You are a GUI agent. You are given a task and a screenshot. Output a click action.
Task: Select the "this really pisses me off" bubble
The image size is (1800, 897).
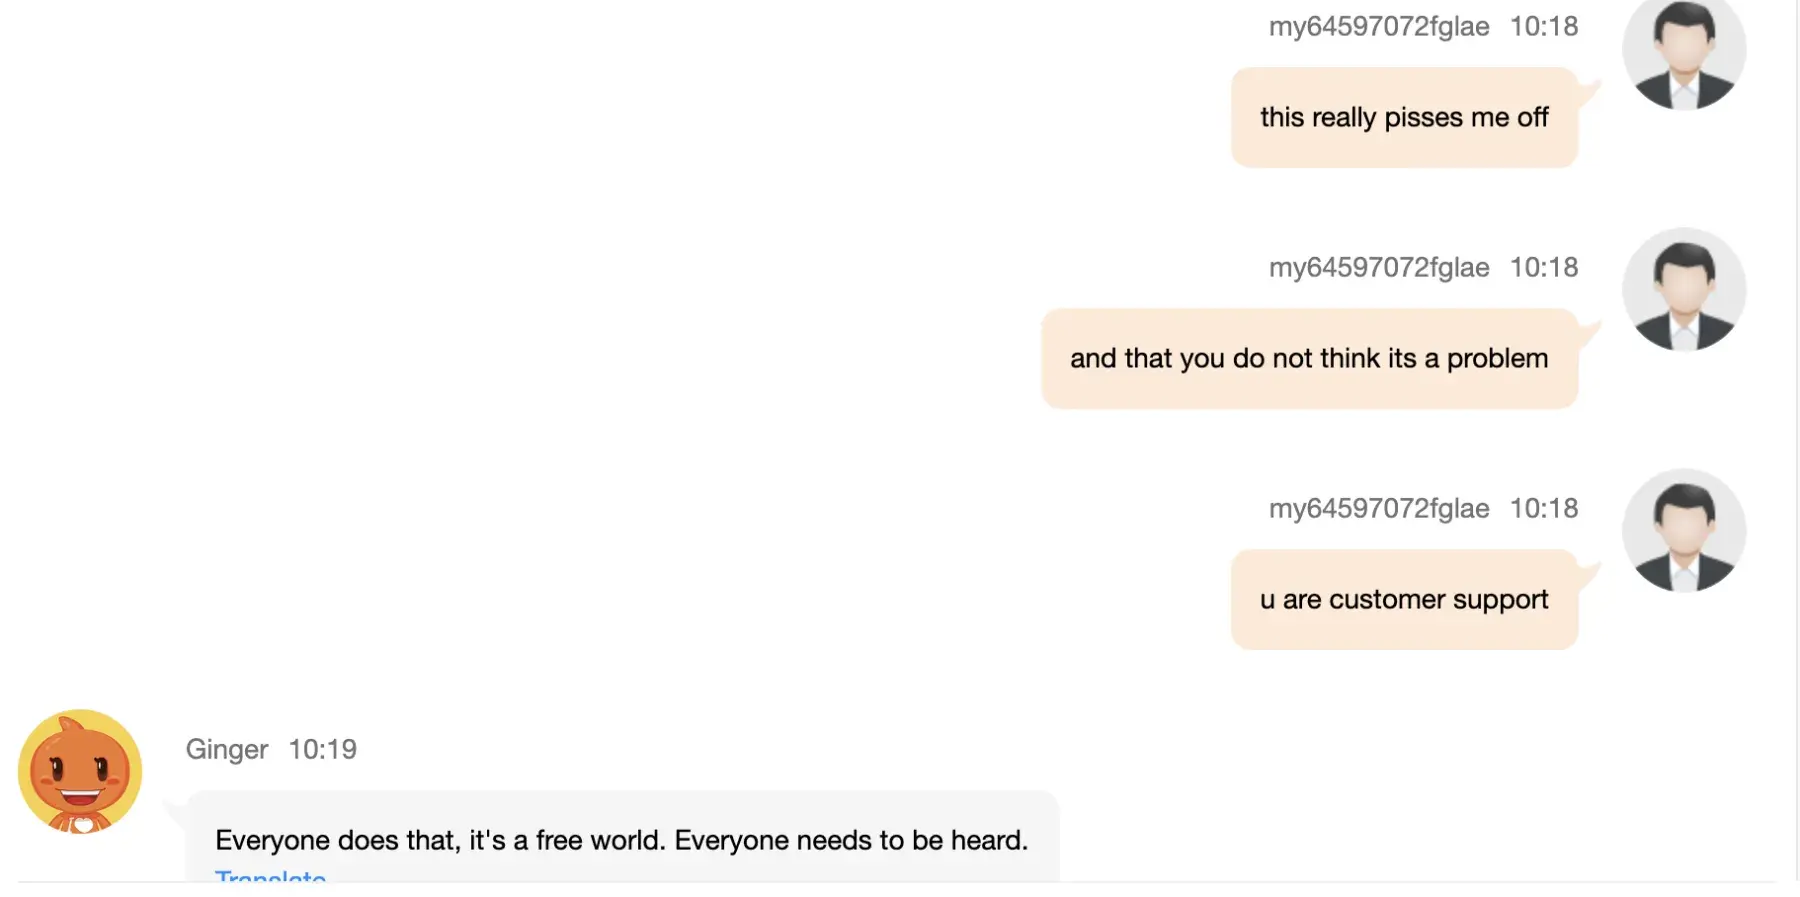[1404, 118]
